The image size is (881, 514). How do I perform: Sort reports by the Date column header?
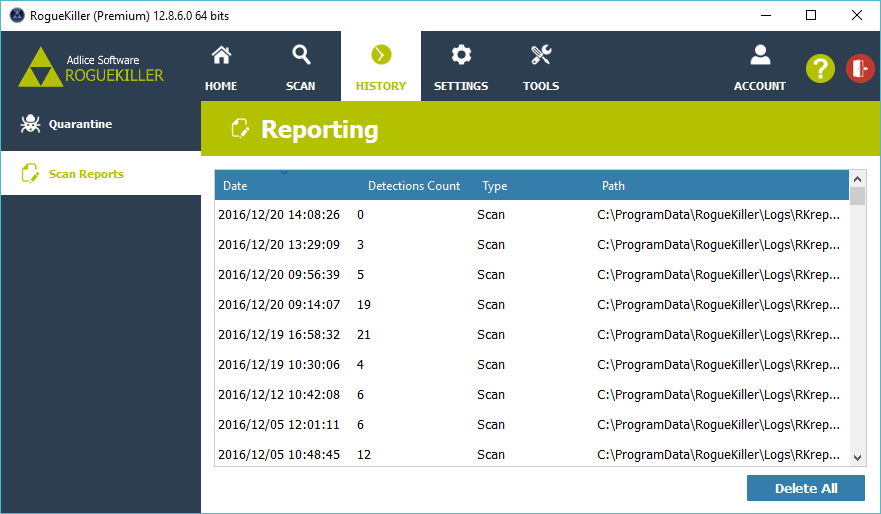click(x=236, y=186)
